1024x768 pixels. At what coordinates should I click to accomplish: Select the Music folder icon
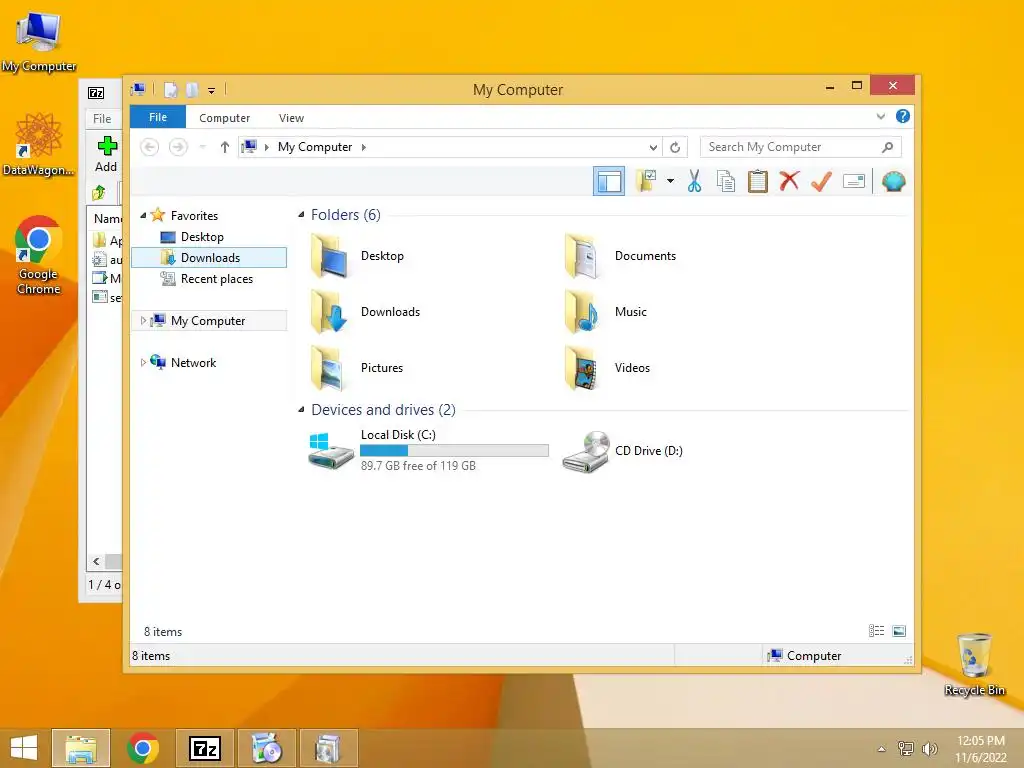pyautogui.click(x=583, y=312)
